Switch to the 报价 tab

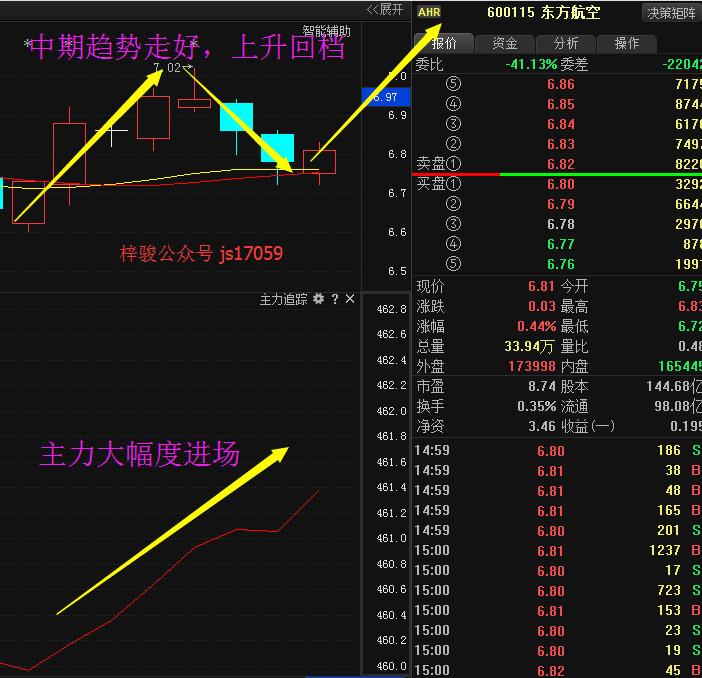pyautogui.click(x=444, y=43)
